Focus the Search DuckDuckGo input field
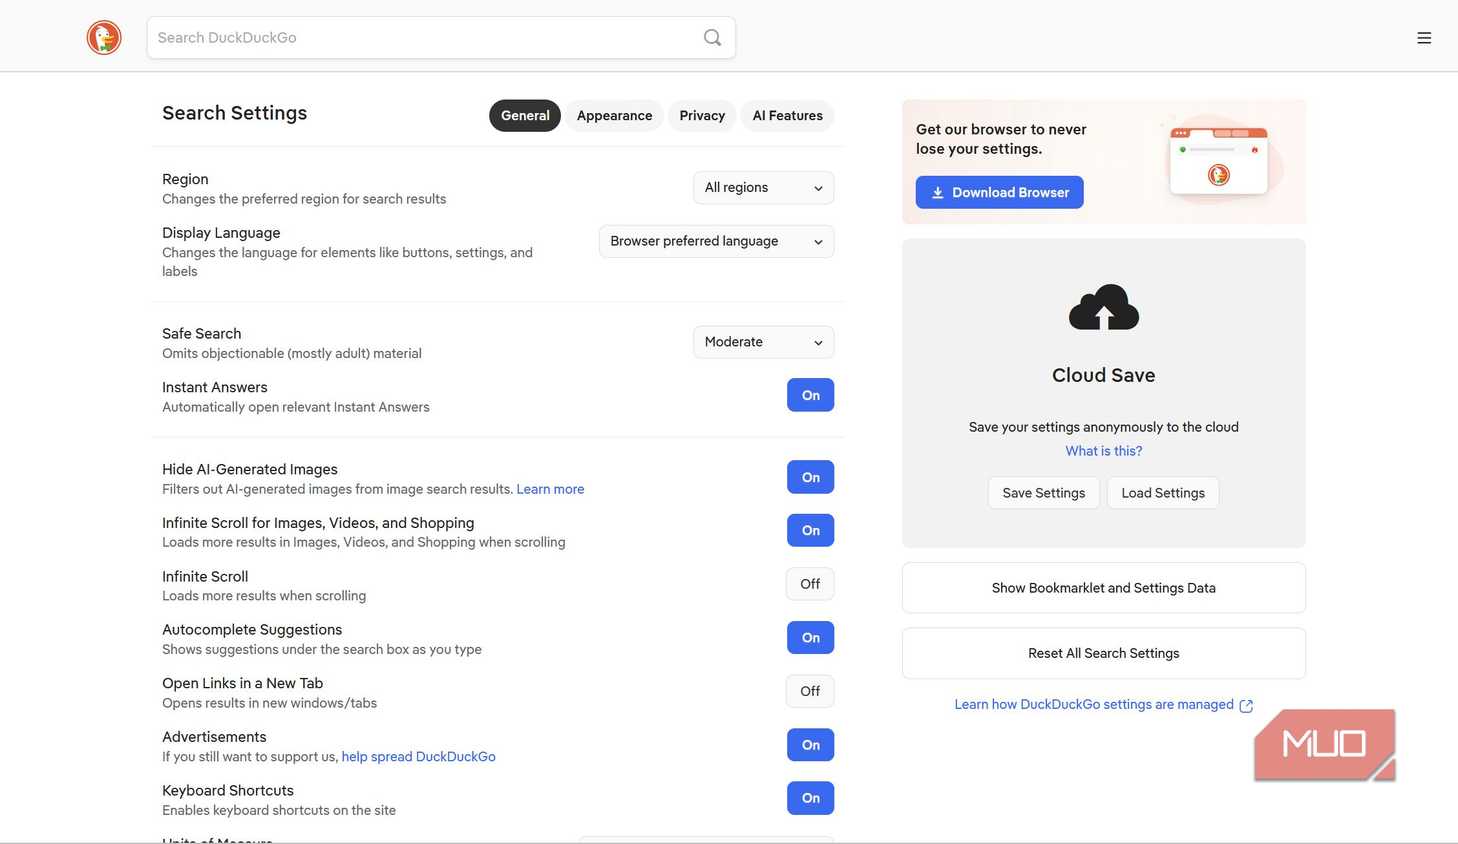1458x844 pixels. [x=441, y=38]
